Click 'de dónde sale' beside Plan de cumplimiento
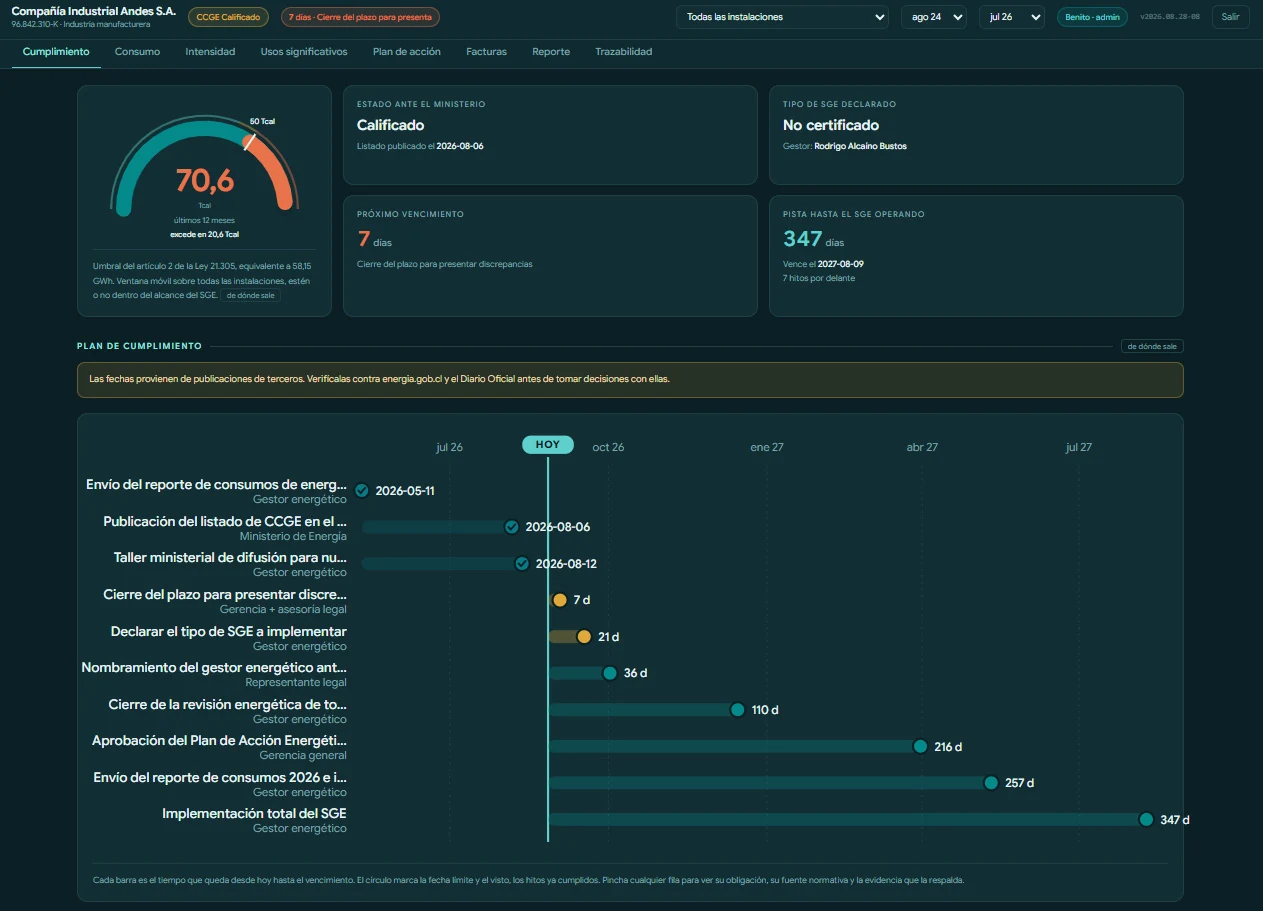 click(x=1152, y=346)
